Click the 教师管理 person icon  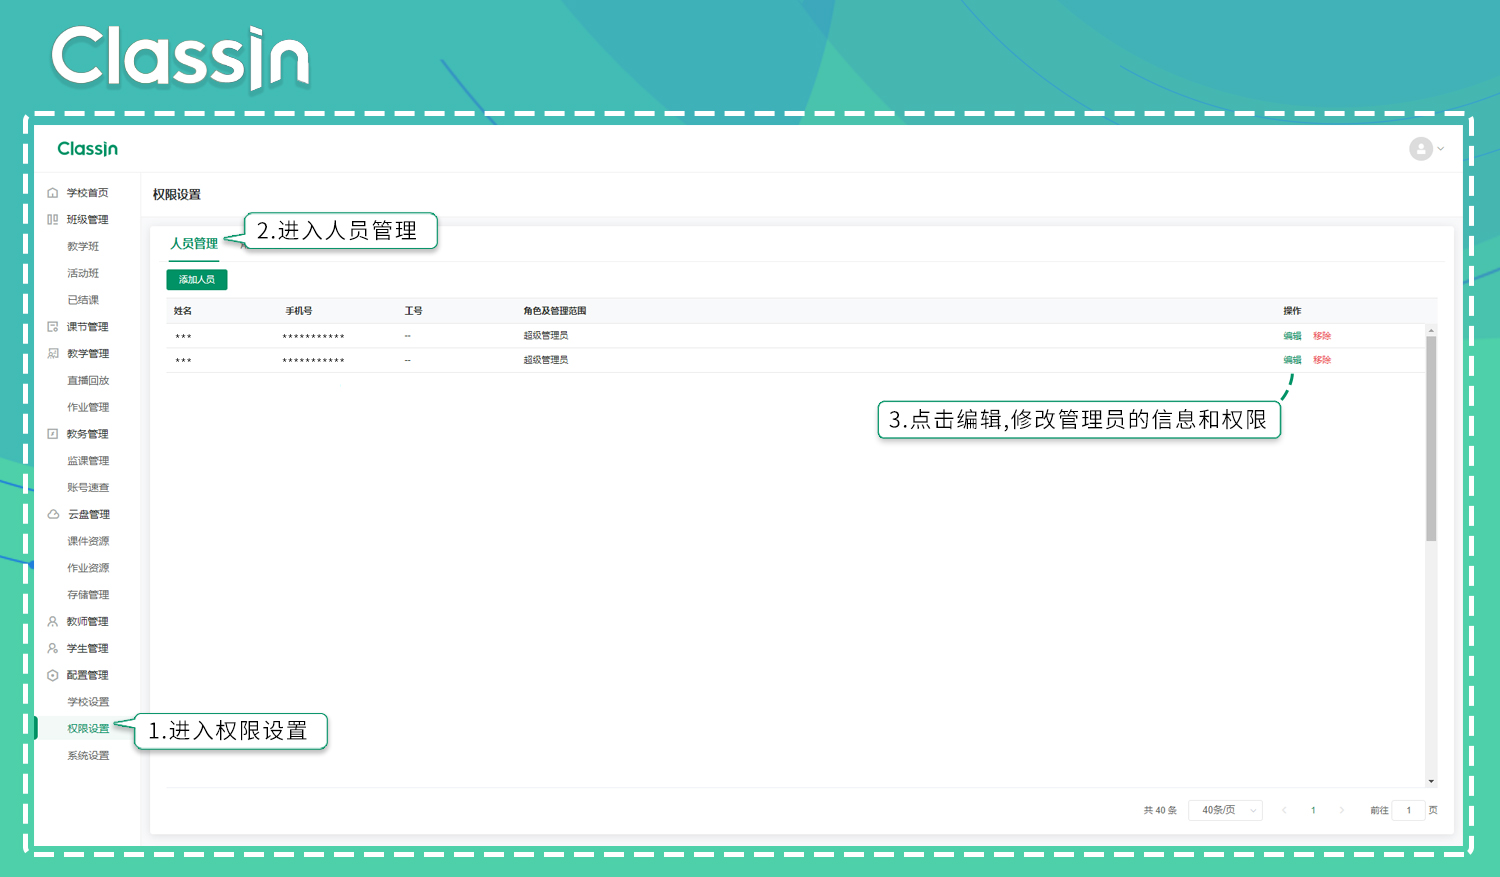(53, 622)
